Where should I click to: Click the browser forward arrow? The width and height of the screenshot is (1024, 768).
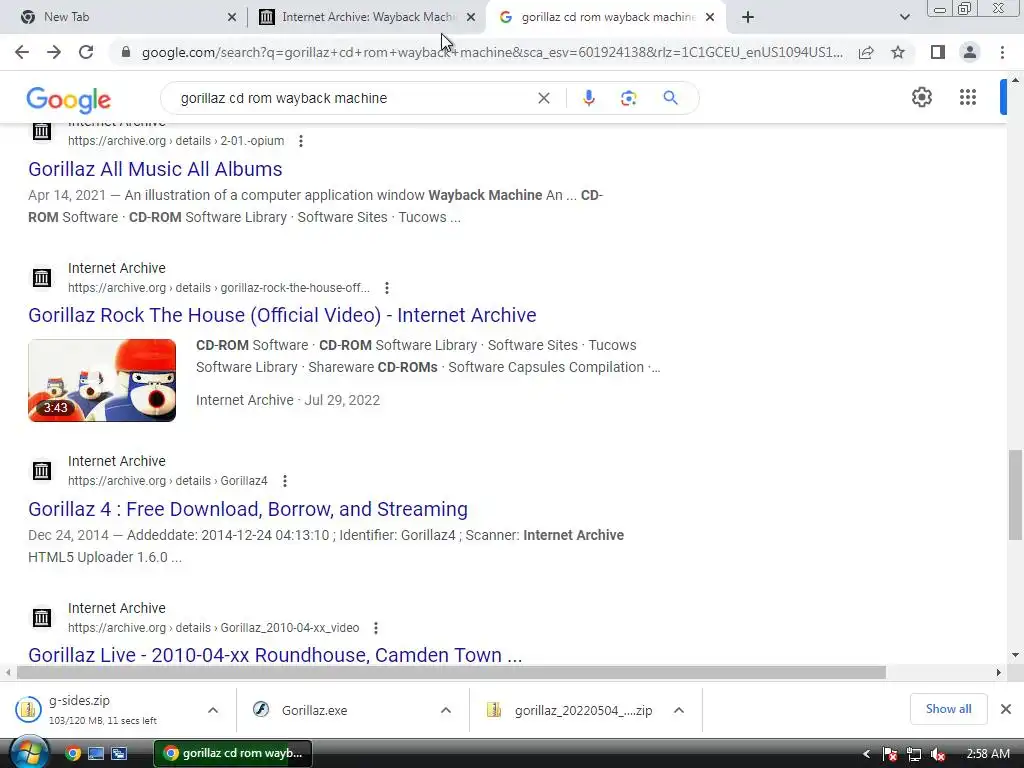coord(54,52)
